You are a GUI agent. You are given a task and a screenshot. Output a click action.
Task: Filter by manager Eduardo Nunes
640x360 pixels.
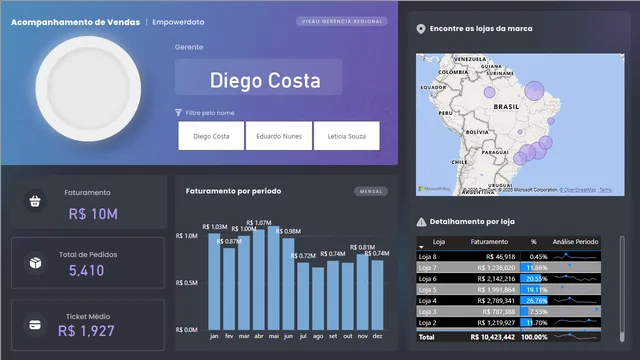pos(279,136)
